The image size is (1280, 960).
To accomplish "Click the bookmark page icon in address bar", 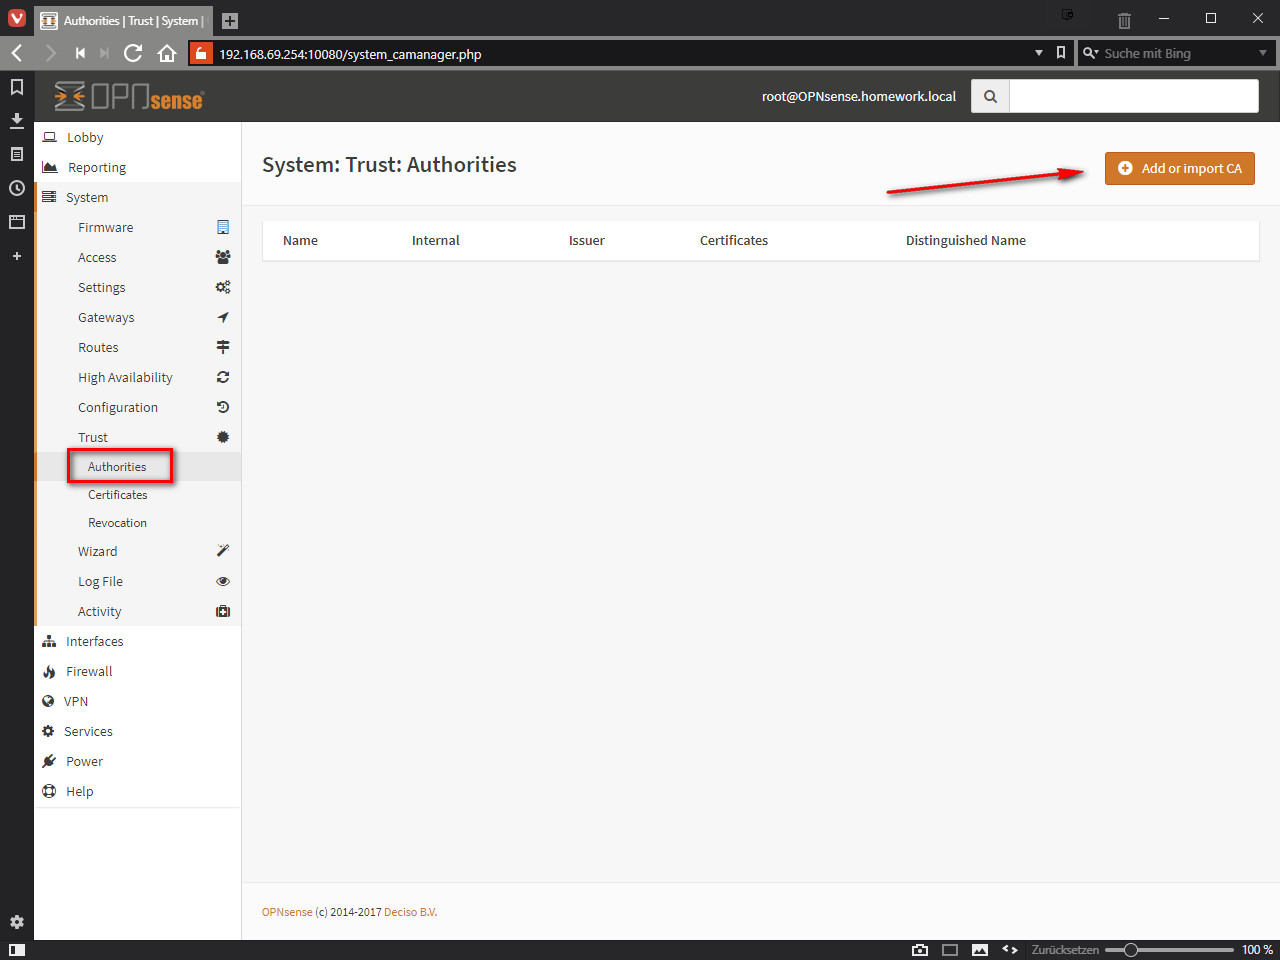I will coord(1061,53).
